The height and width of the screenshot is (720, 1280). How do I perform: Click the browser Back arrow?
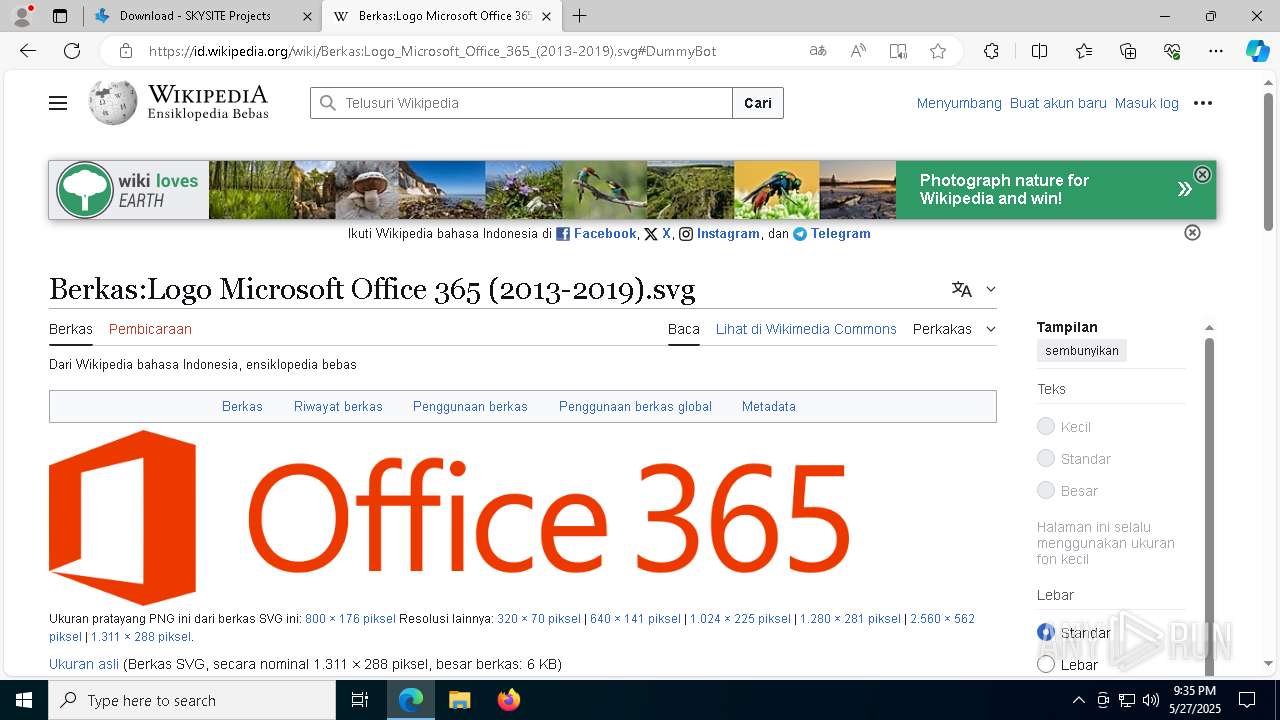pyautogui.click(x=28, y=51)
